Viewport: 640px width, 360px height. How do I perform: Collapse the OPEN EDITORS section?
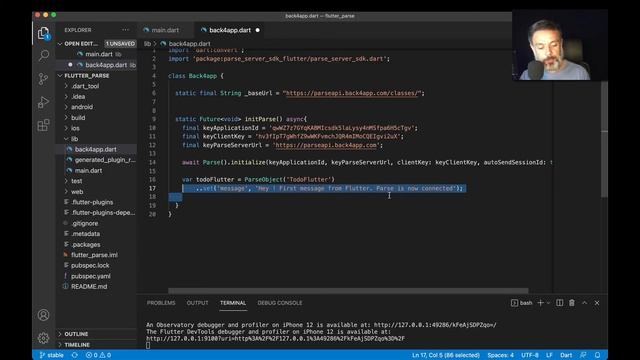(x=81, y=44)
